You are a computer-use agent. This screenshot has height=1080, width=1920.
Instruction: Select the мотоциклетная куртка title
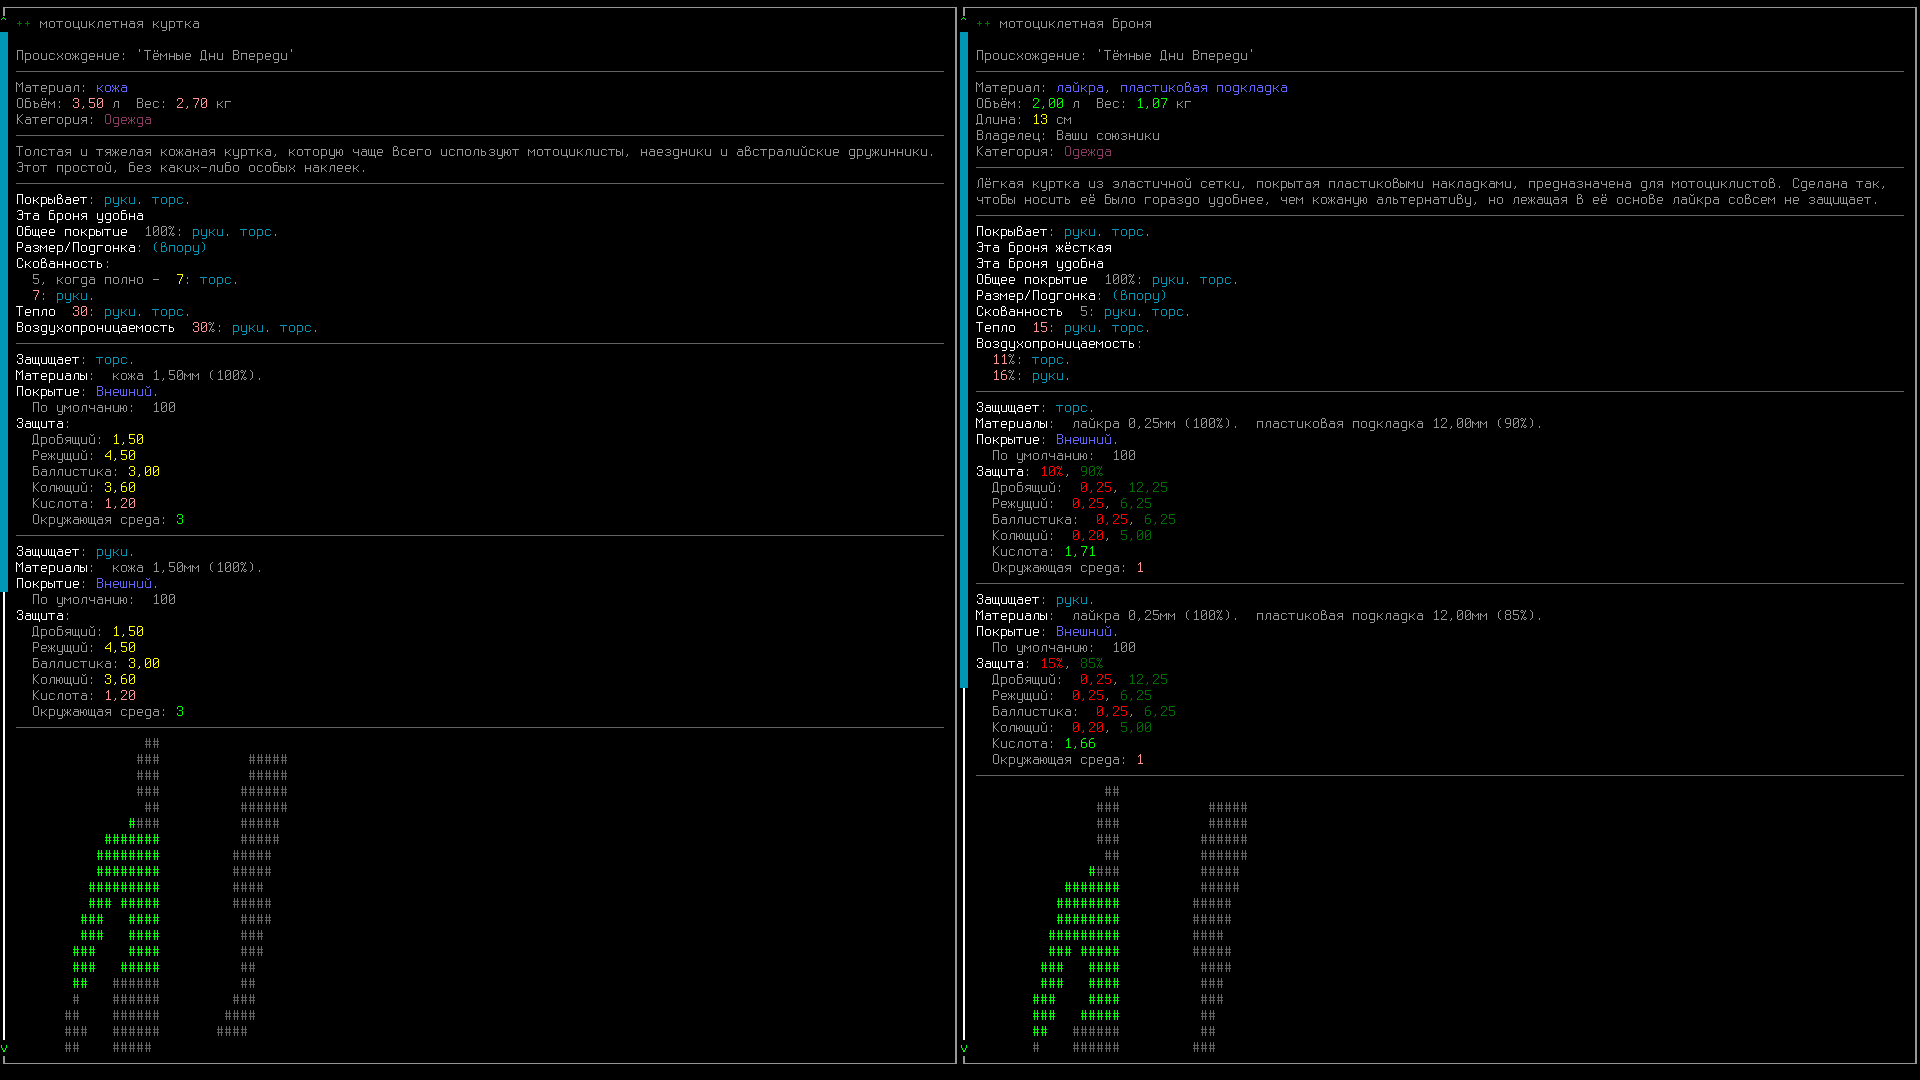coord(119,24)
